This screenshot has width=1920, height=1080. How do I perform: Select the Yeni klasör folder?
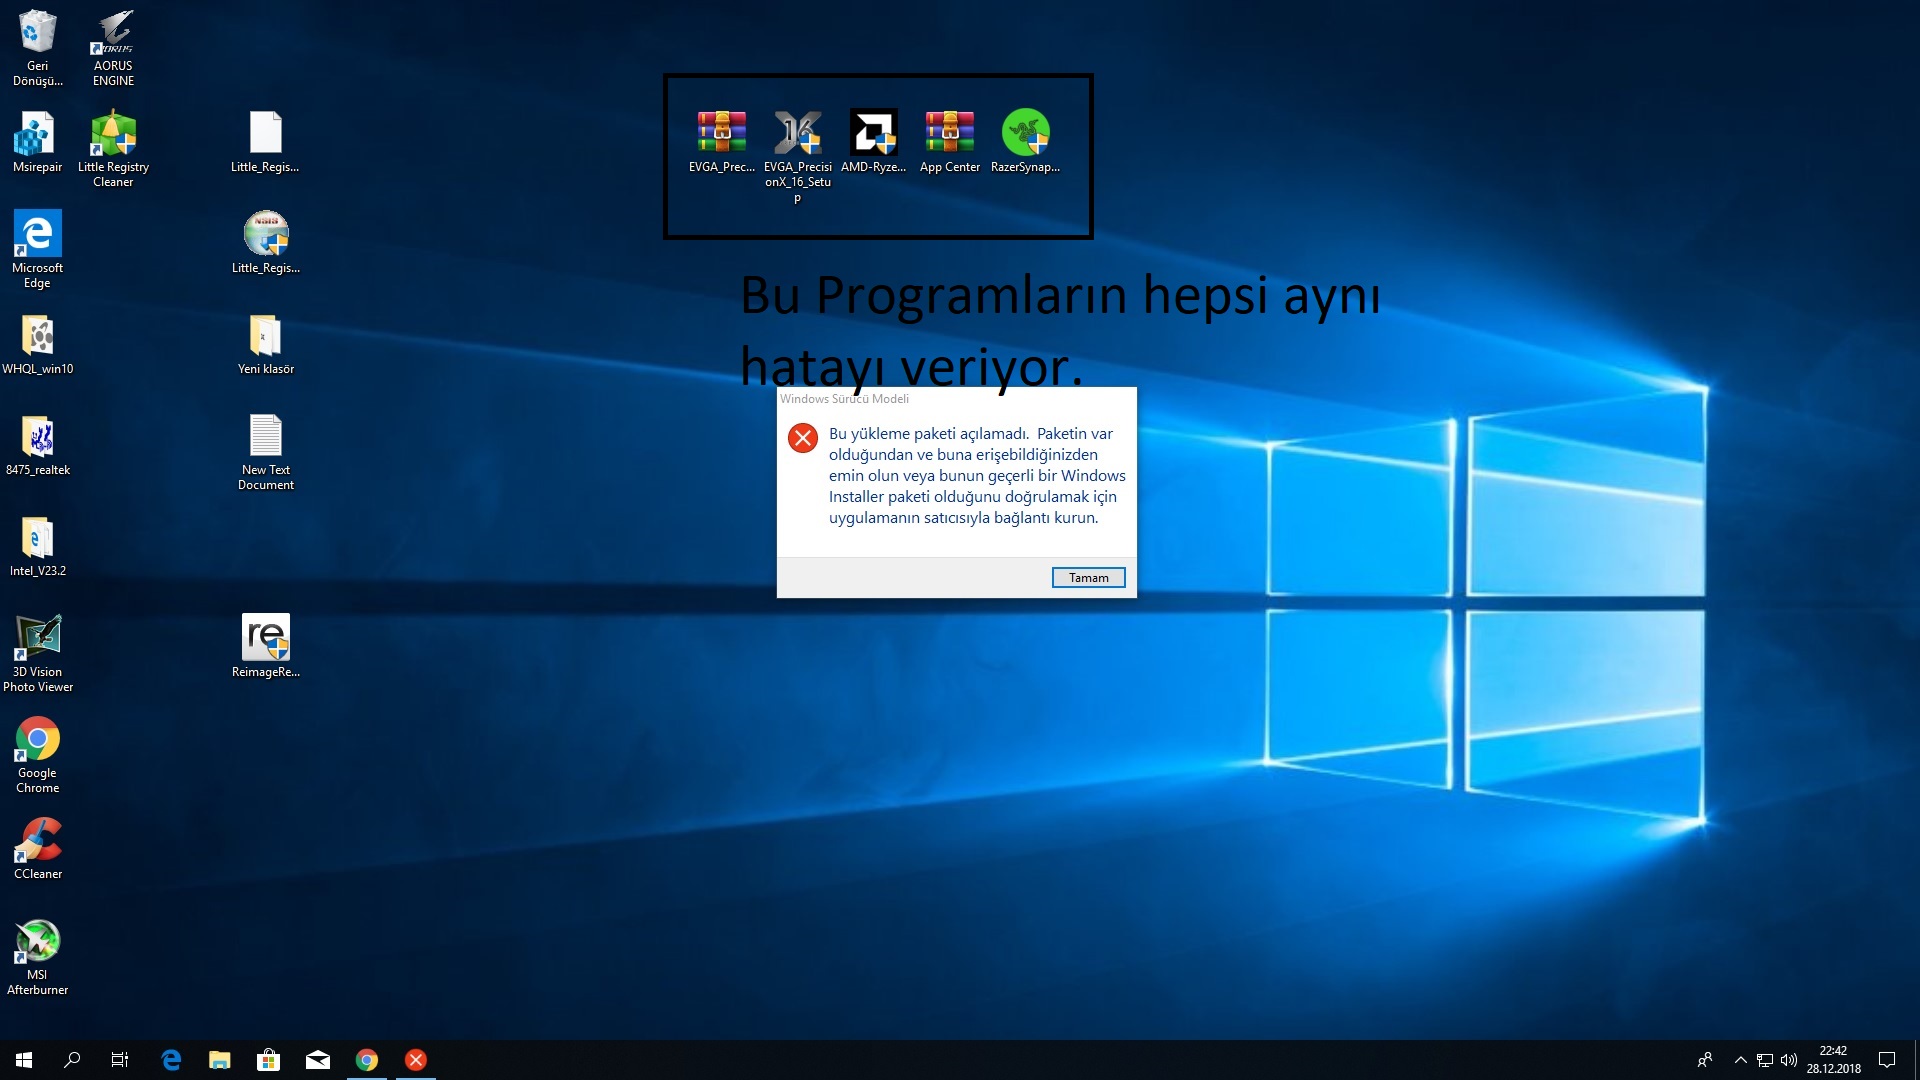click(x=265, y=343)
